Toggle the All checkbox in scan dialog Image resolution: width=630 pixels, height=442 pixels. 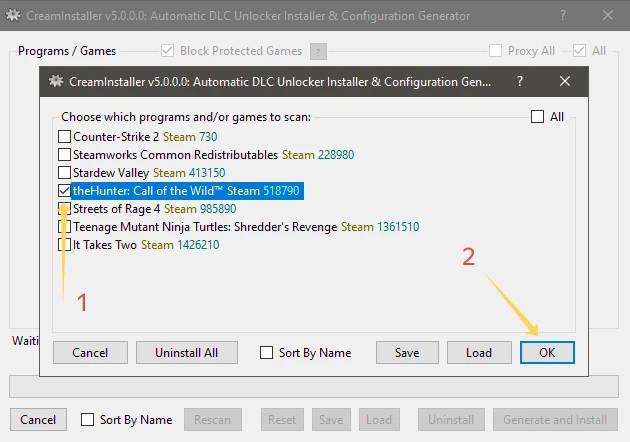[x=537, y=117]
